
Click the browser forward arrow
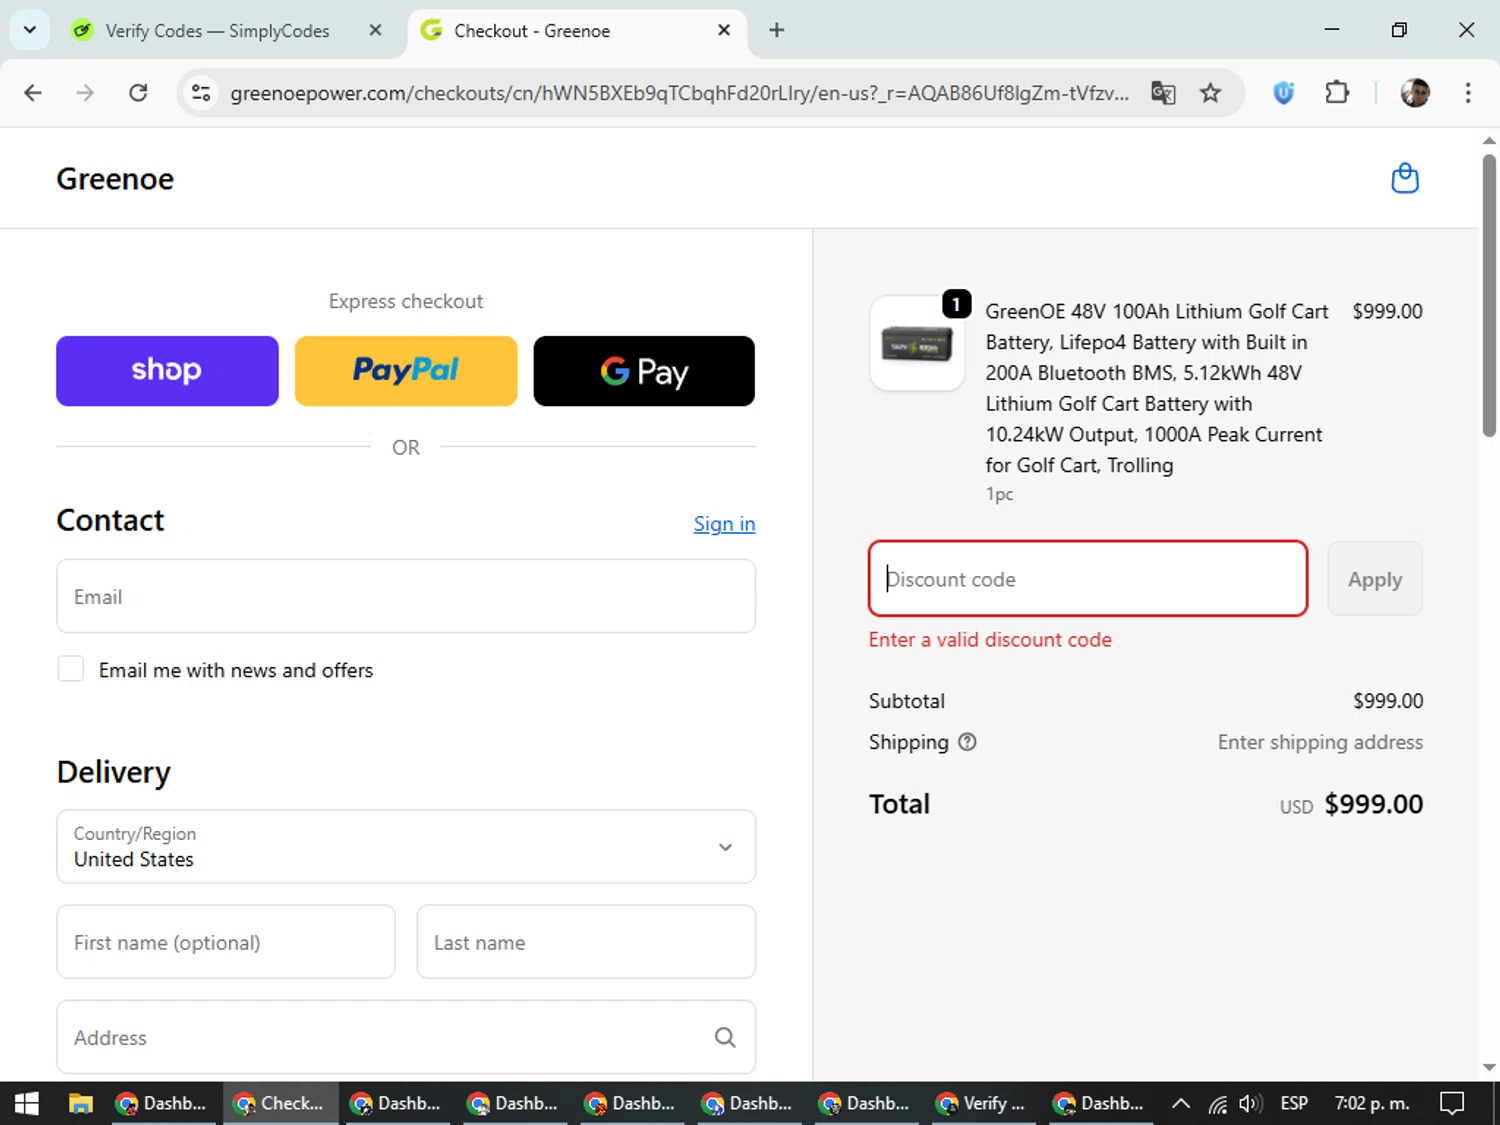(x=85, y=93)
